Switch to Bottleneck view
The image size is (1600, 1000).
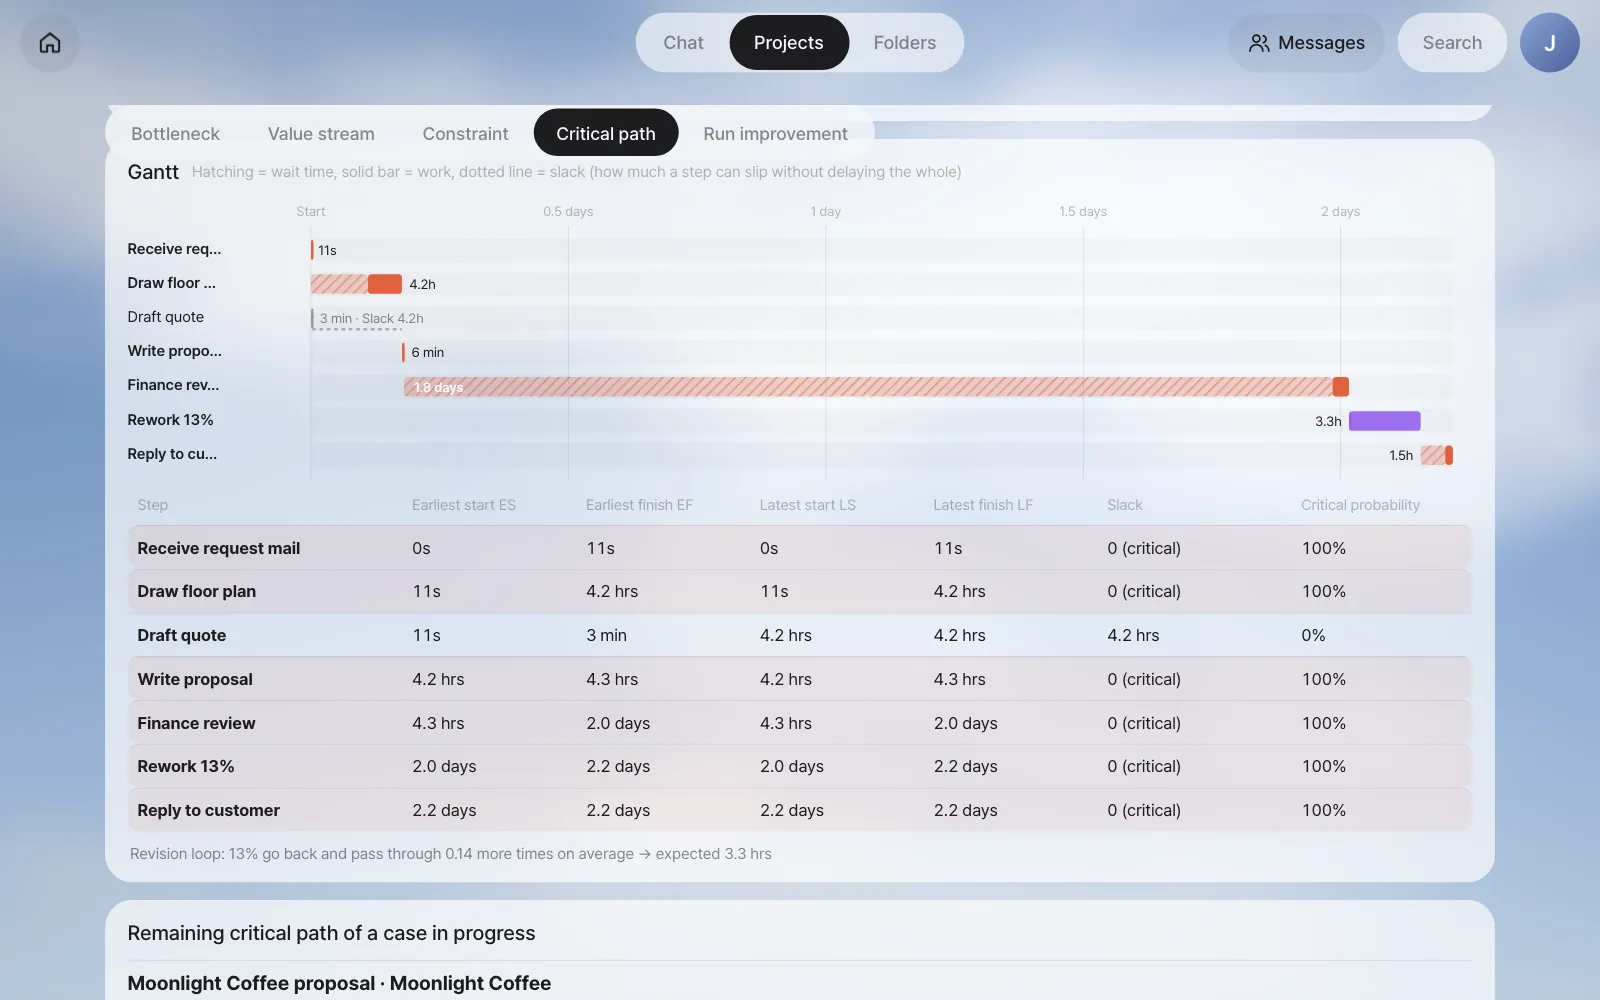point(175,133)
